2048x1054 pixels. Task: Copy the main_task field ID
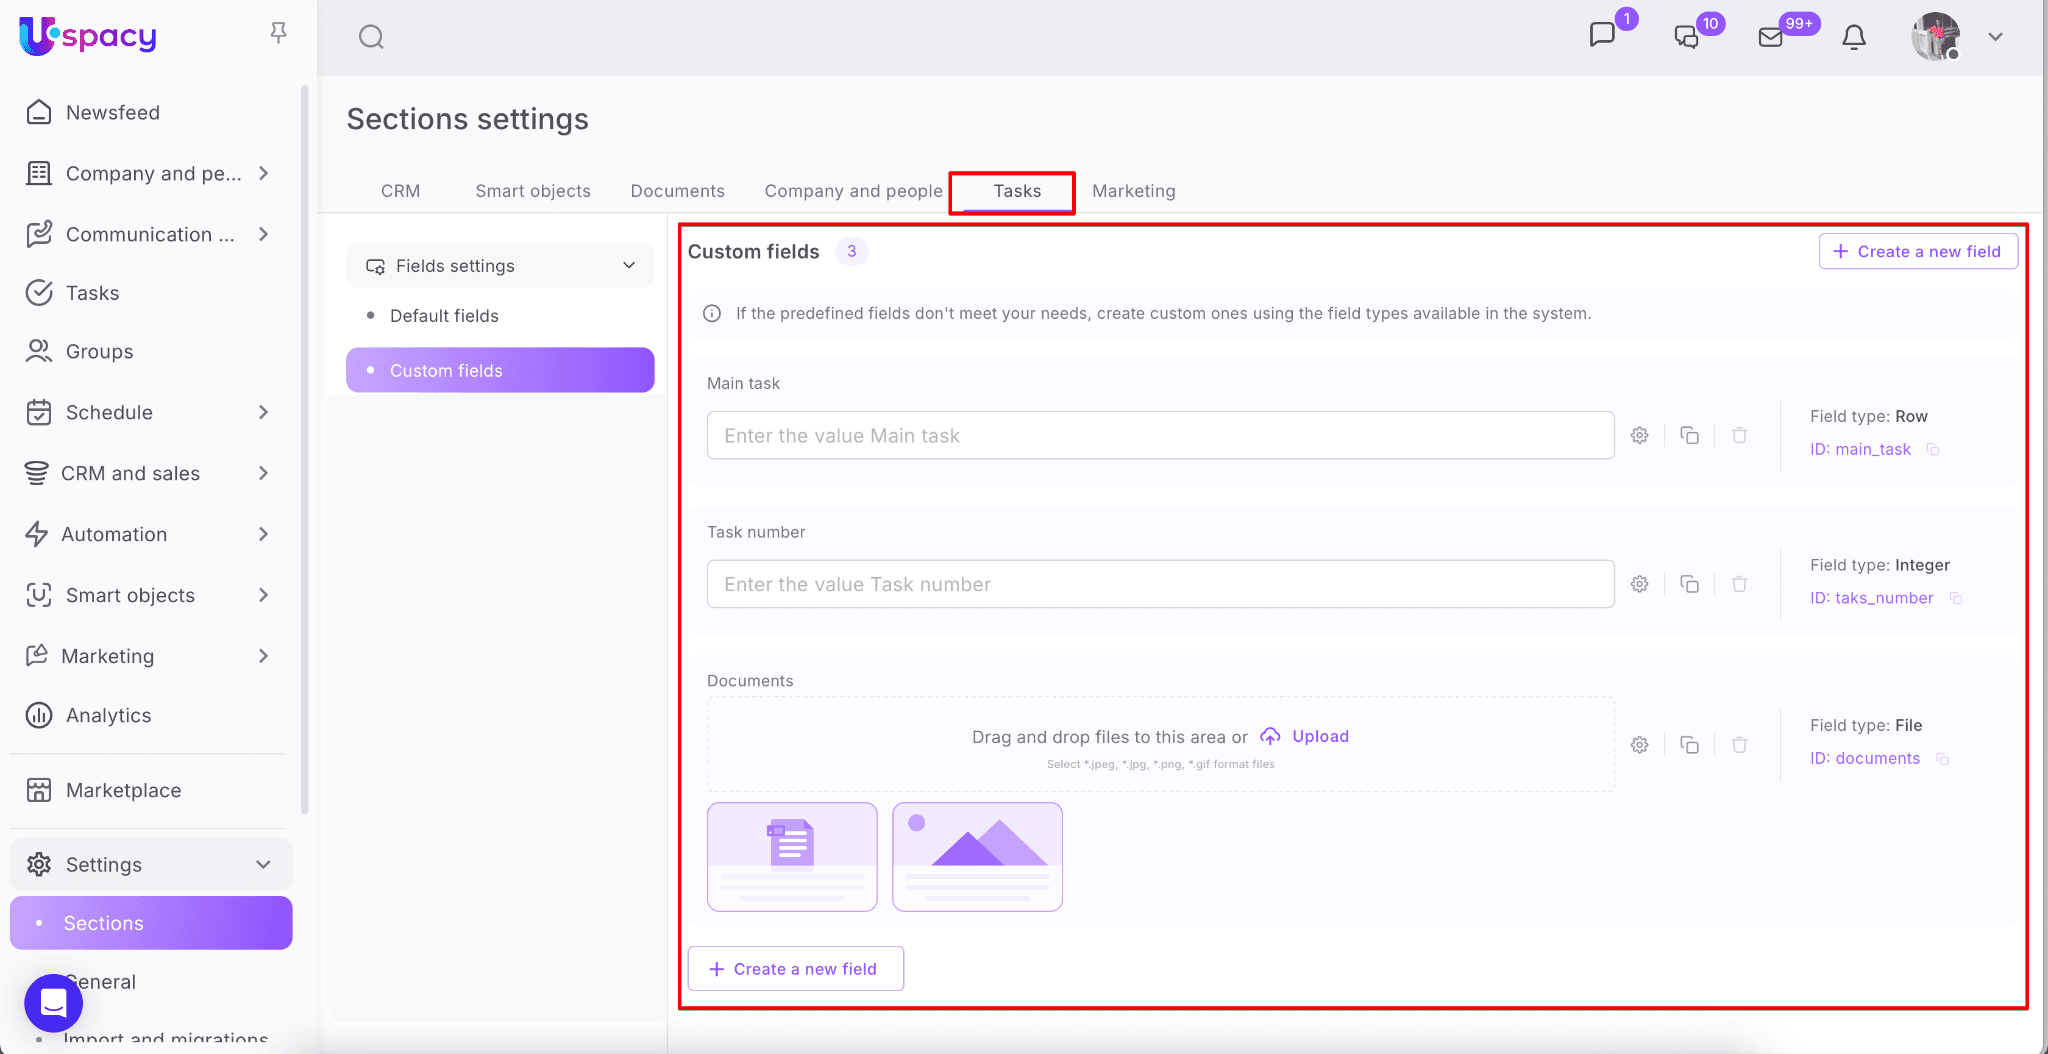[1933, 450]
